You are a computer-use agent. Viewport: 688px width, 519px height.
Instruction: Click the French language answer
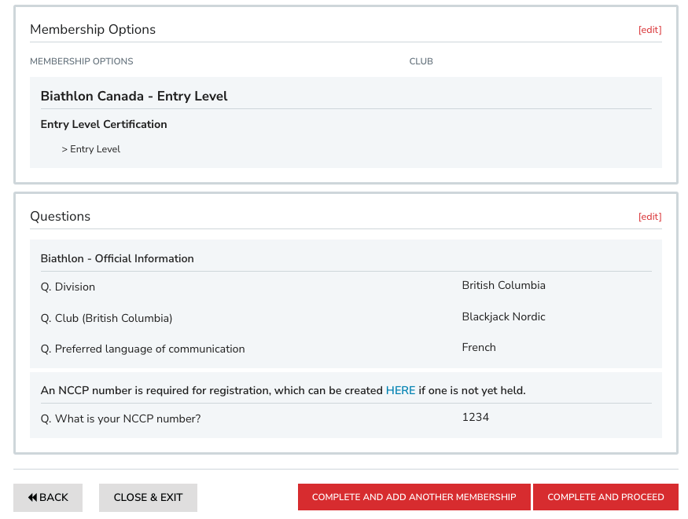pyautogui.click(x=478, y=348)
